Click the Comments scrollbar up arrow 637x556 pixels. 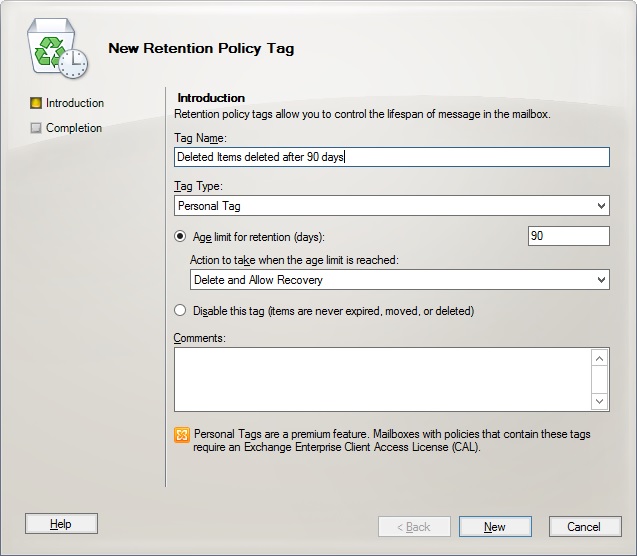coord(599,359)
